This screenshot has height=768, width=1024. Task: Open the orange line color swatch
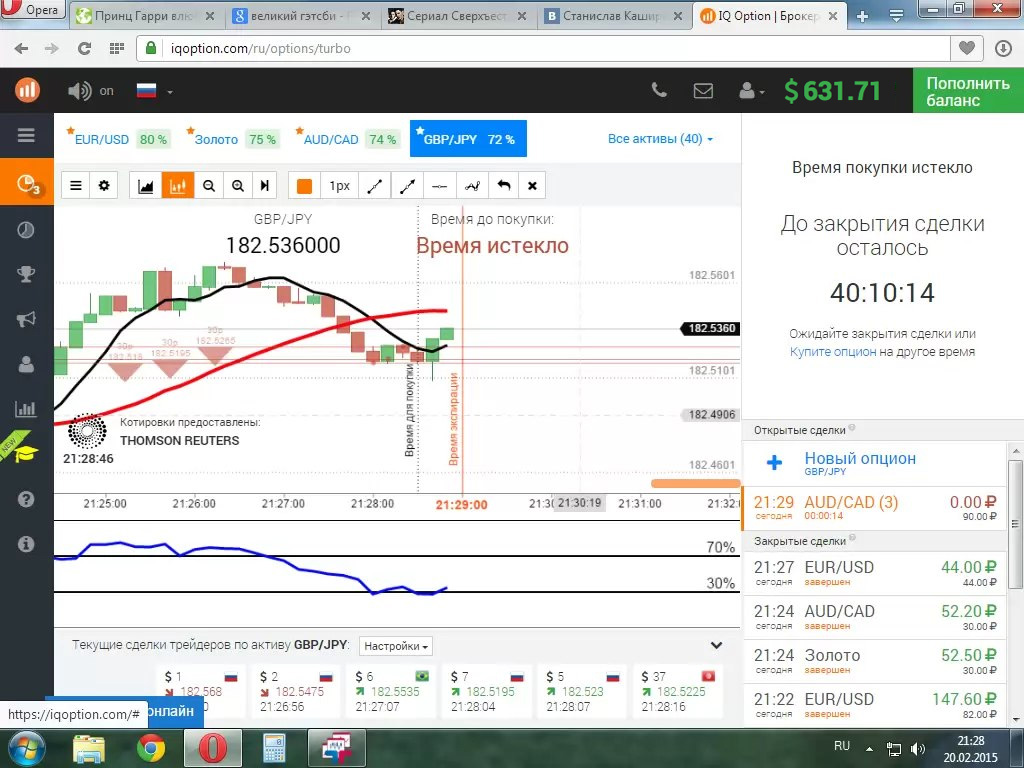pos(305,186)
